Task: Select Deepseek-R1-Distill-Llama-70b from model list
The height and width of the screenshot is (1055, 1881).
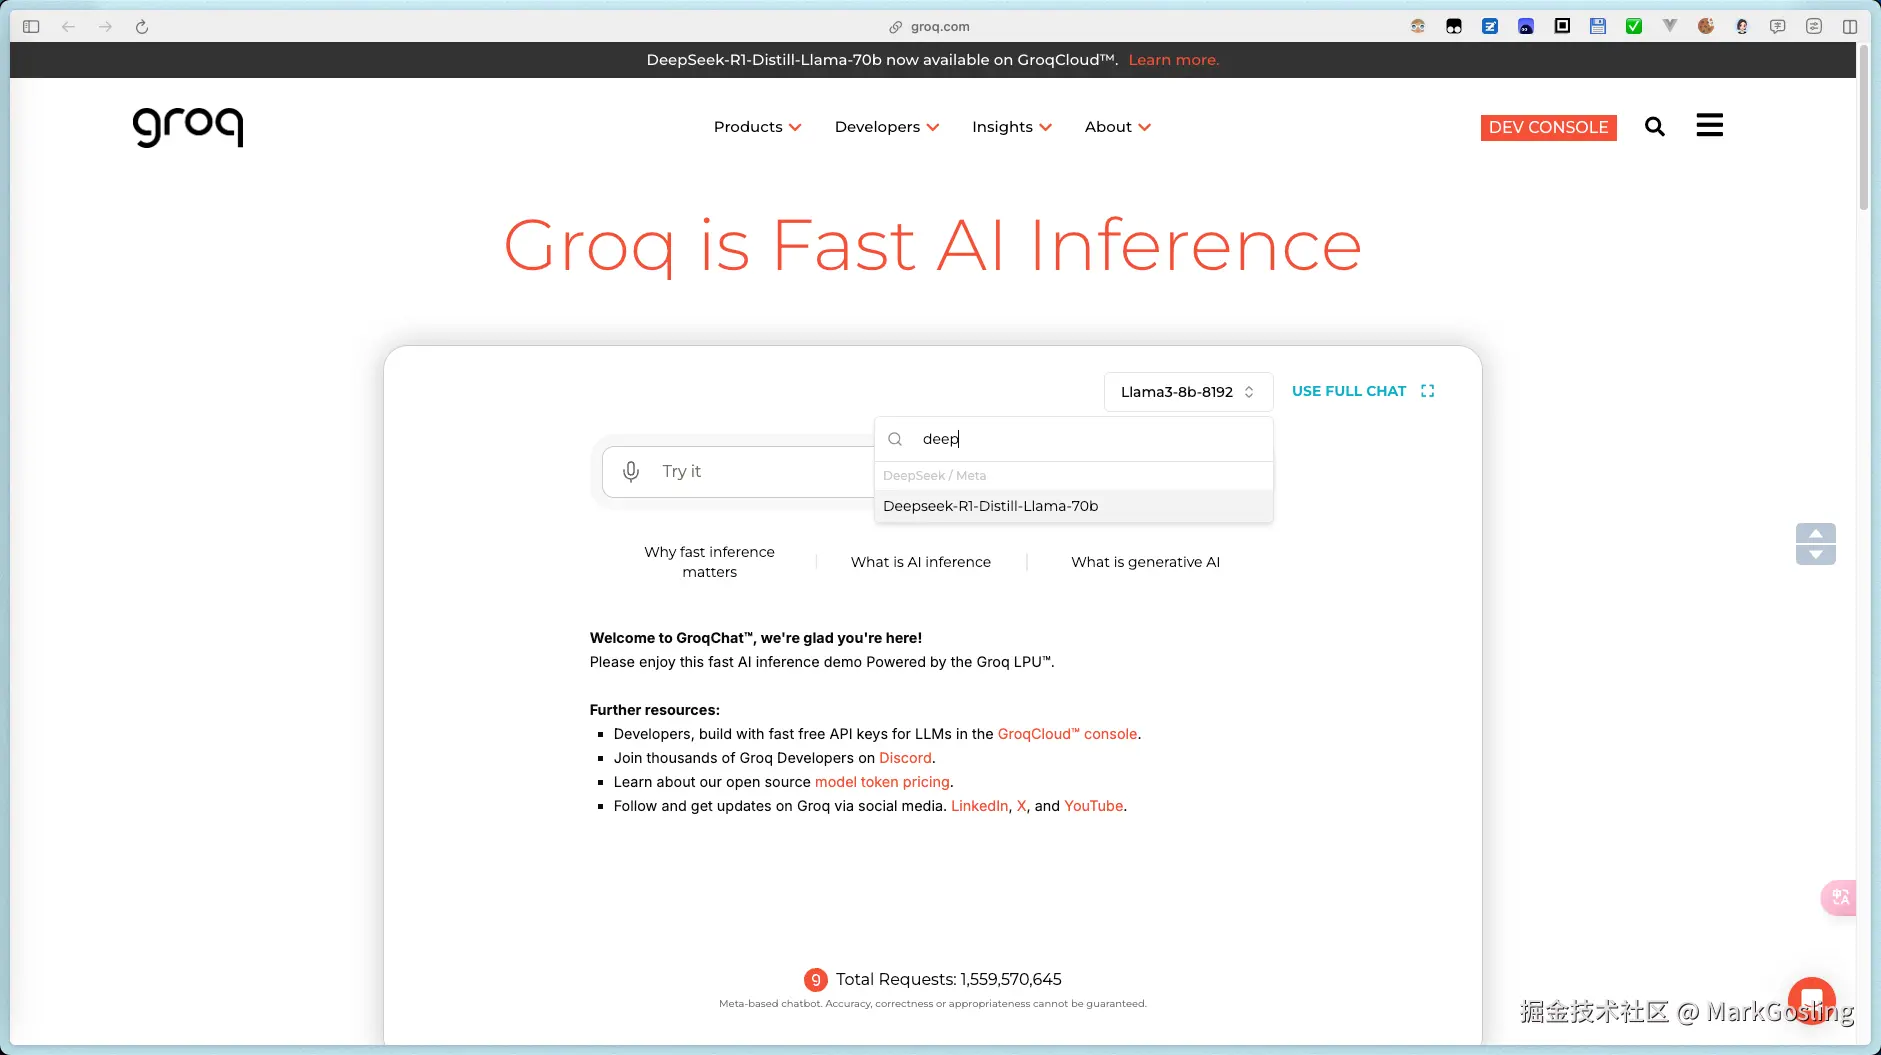Action: point(1074,506)
